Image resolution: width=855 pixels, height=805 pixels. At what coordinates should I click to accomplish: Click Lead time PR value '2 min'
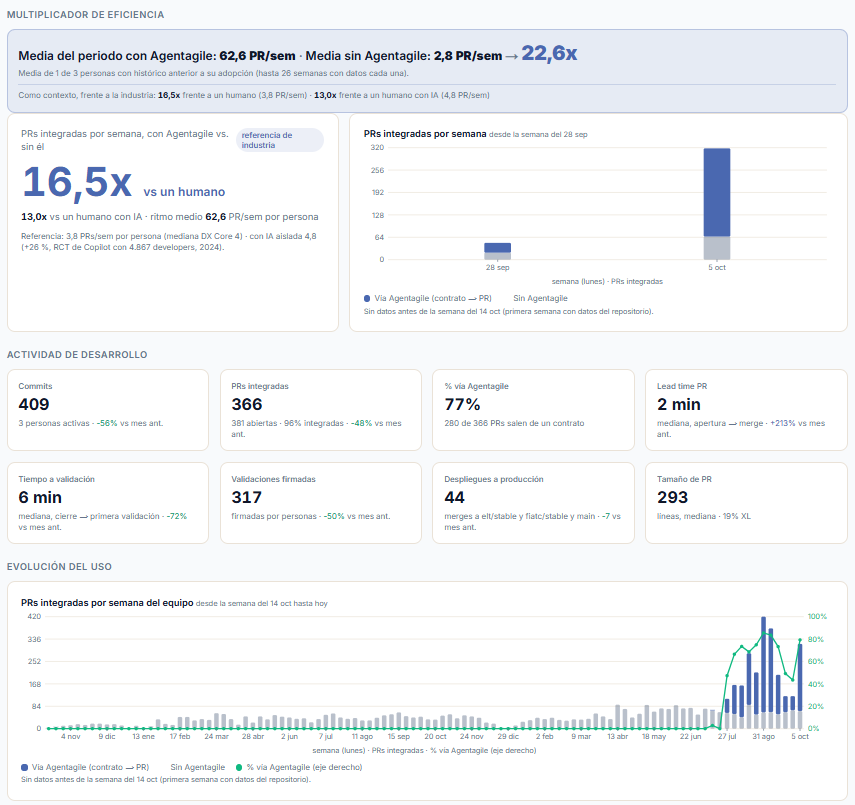(x=678, y=404)
